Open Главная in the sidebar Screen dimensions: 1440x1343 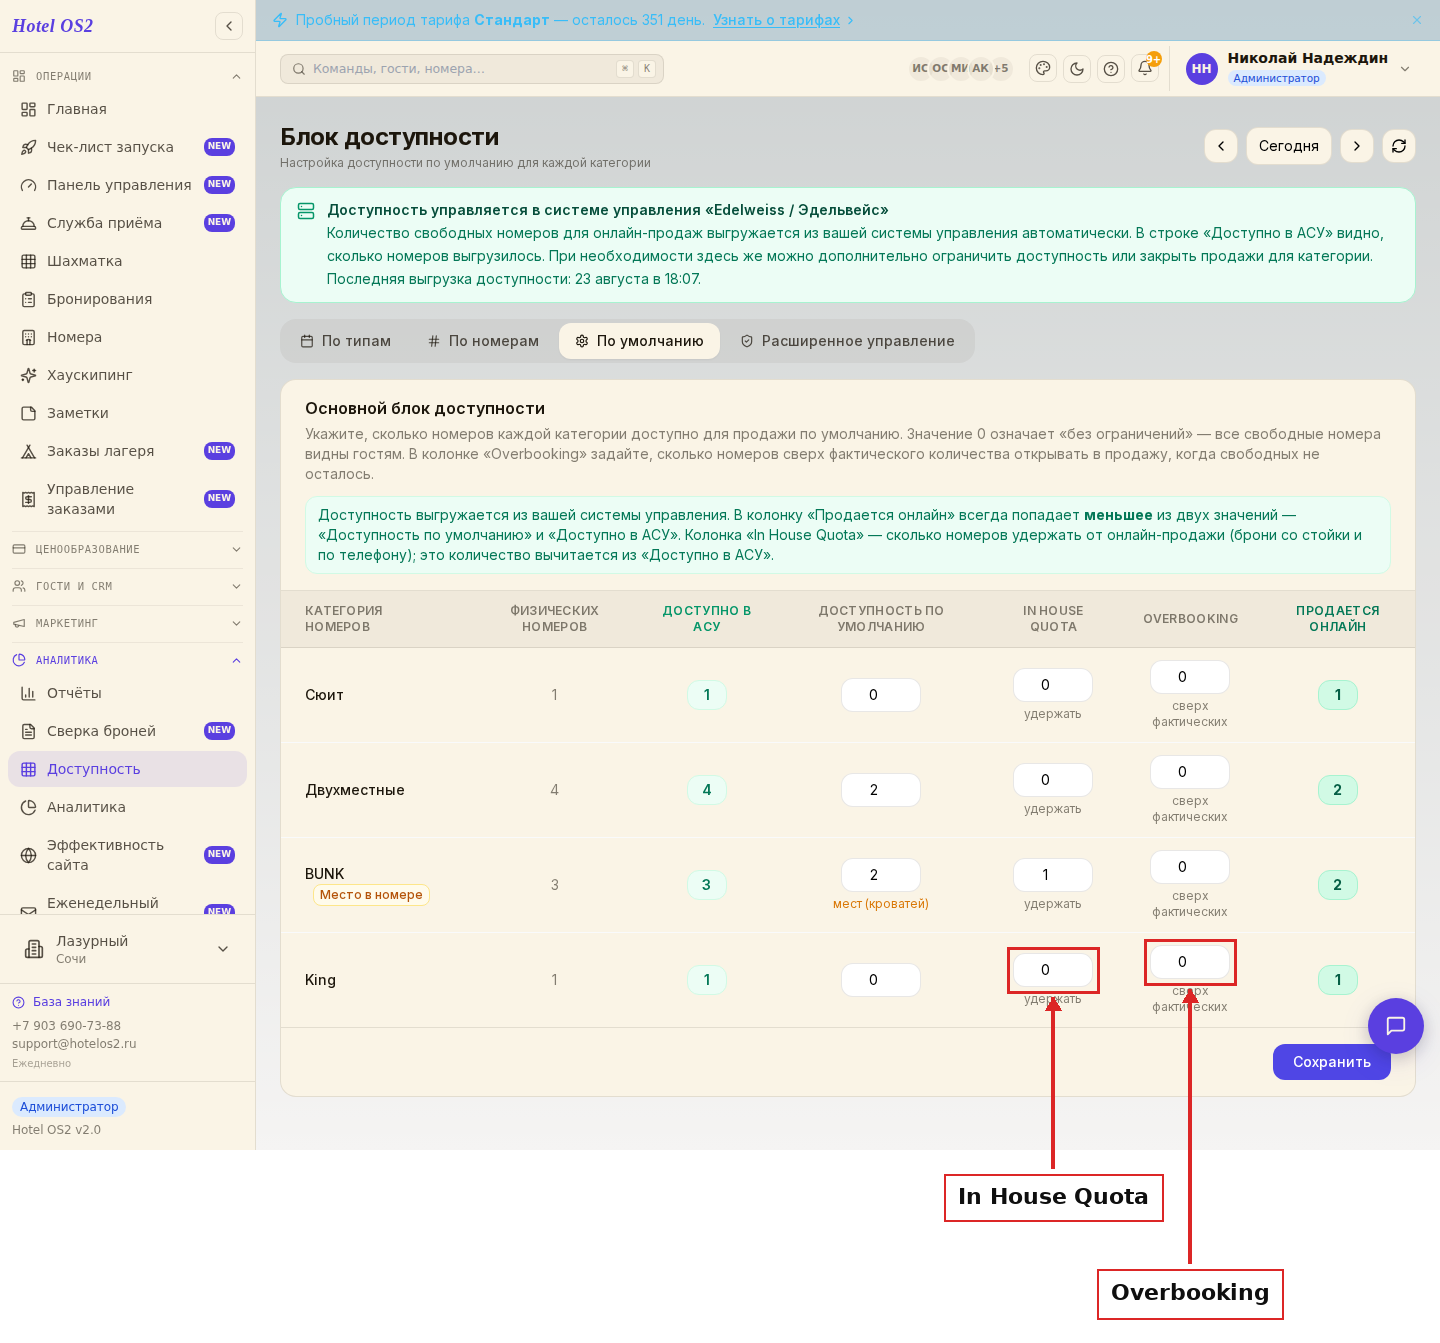point(127,109)
